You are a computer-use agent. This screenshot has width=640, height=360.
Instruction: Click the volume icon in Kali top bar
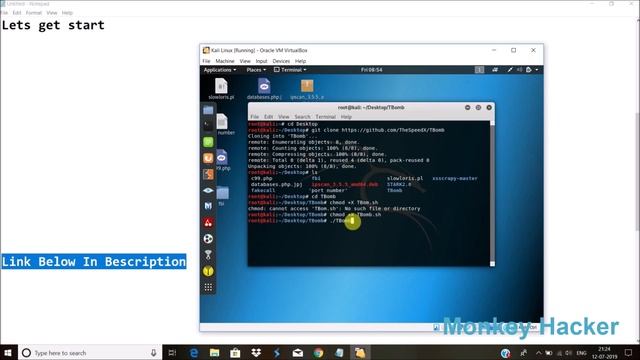click(x=520, y=70)
